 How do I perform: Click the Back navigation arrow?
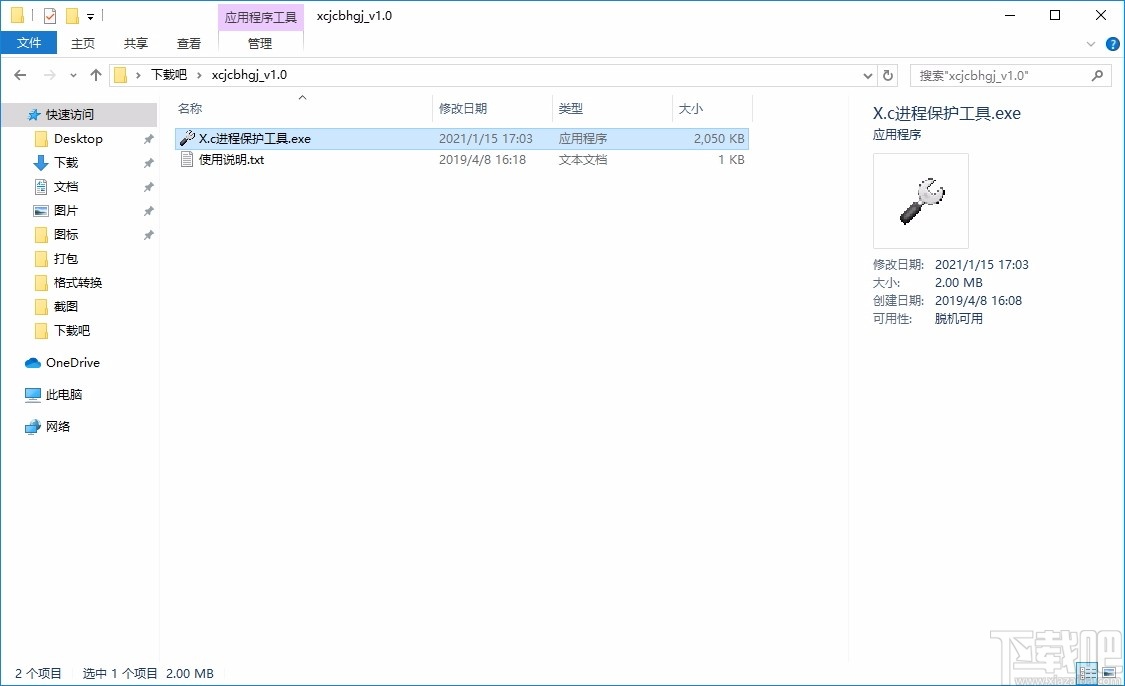pos(19,74)
